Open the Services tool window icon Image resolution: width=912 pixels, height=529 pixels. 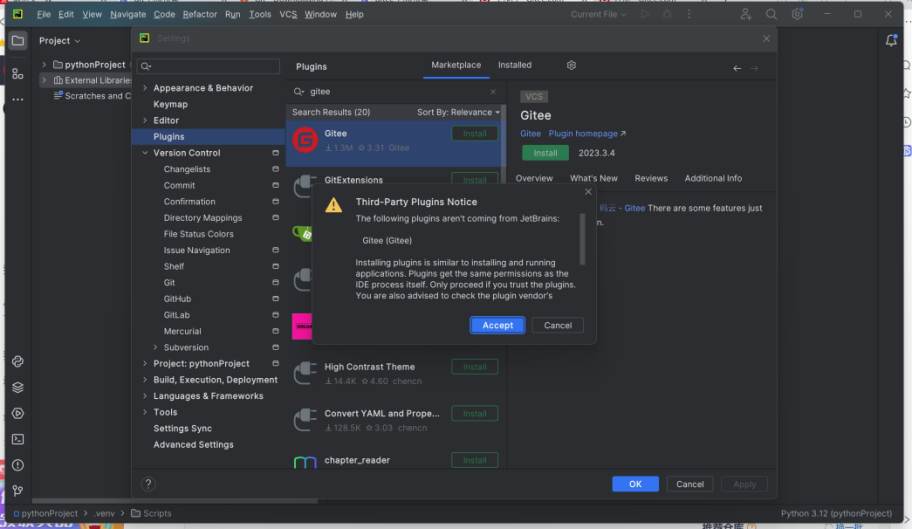click(18, 413)
